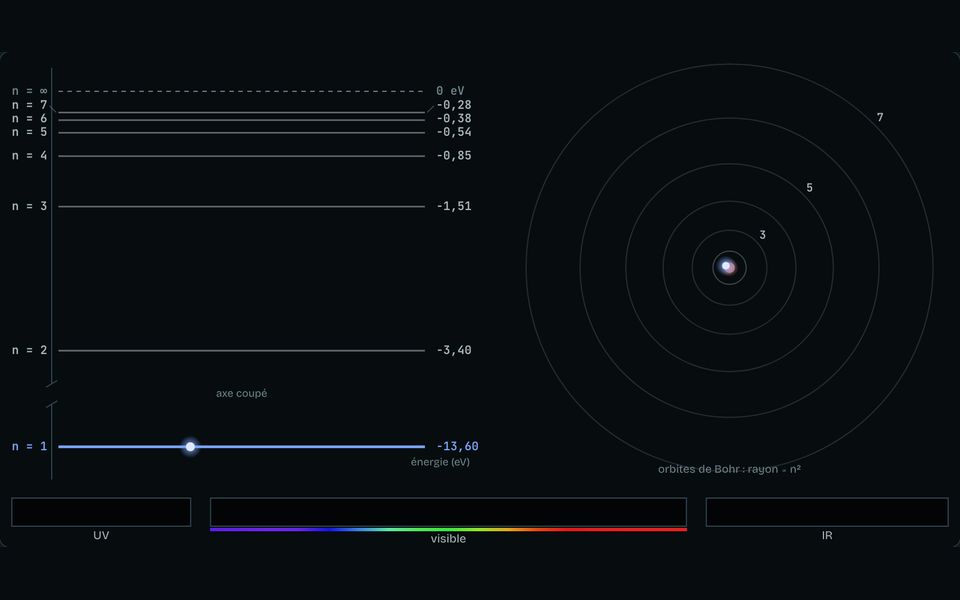Click the "IR" band label
960x600 pixels.
(x=827, y=536)
